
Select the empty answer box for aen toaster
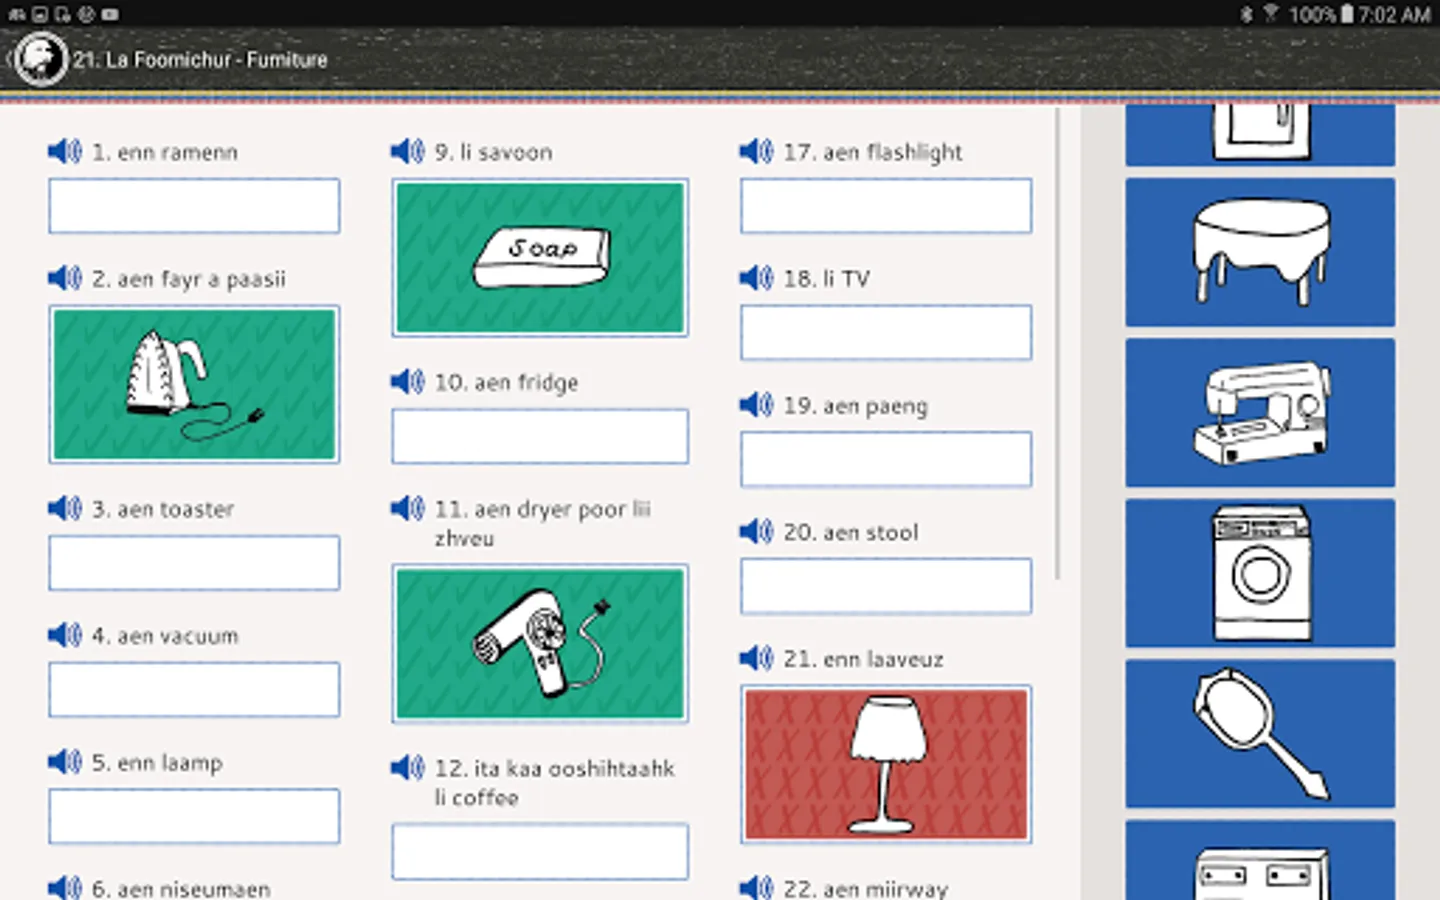pos(194,563)
